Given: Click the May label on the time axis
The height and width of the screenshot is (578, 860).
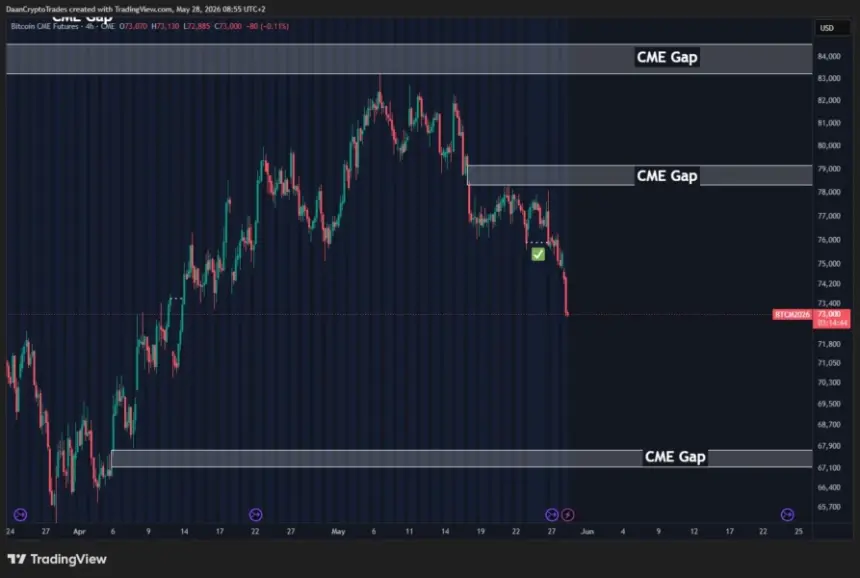Looking at the screenshot, I should coord(338,531).
